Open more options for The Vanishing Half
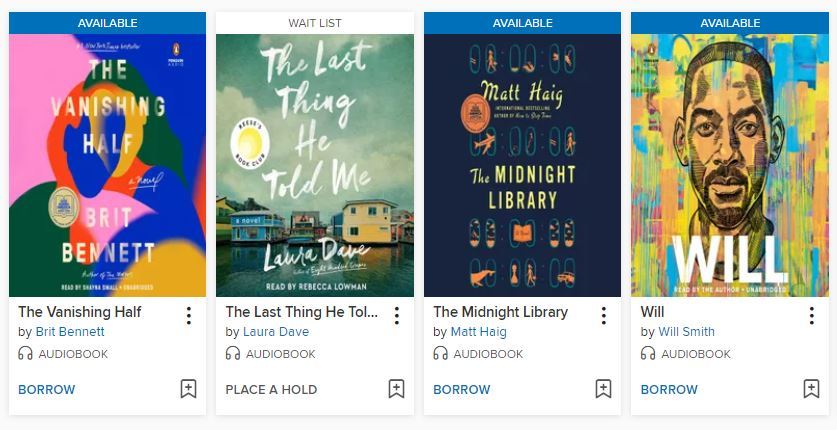The image size is (837, 430). (189, 316)
